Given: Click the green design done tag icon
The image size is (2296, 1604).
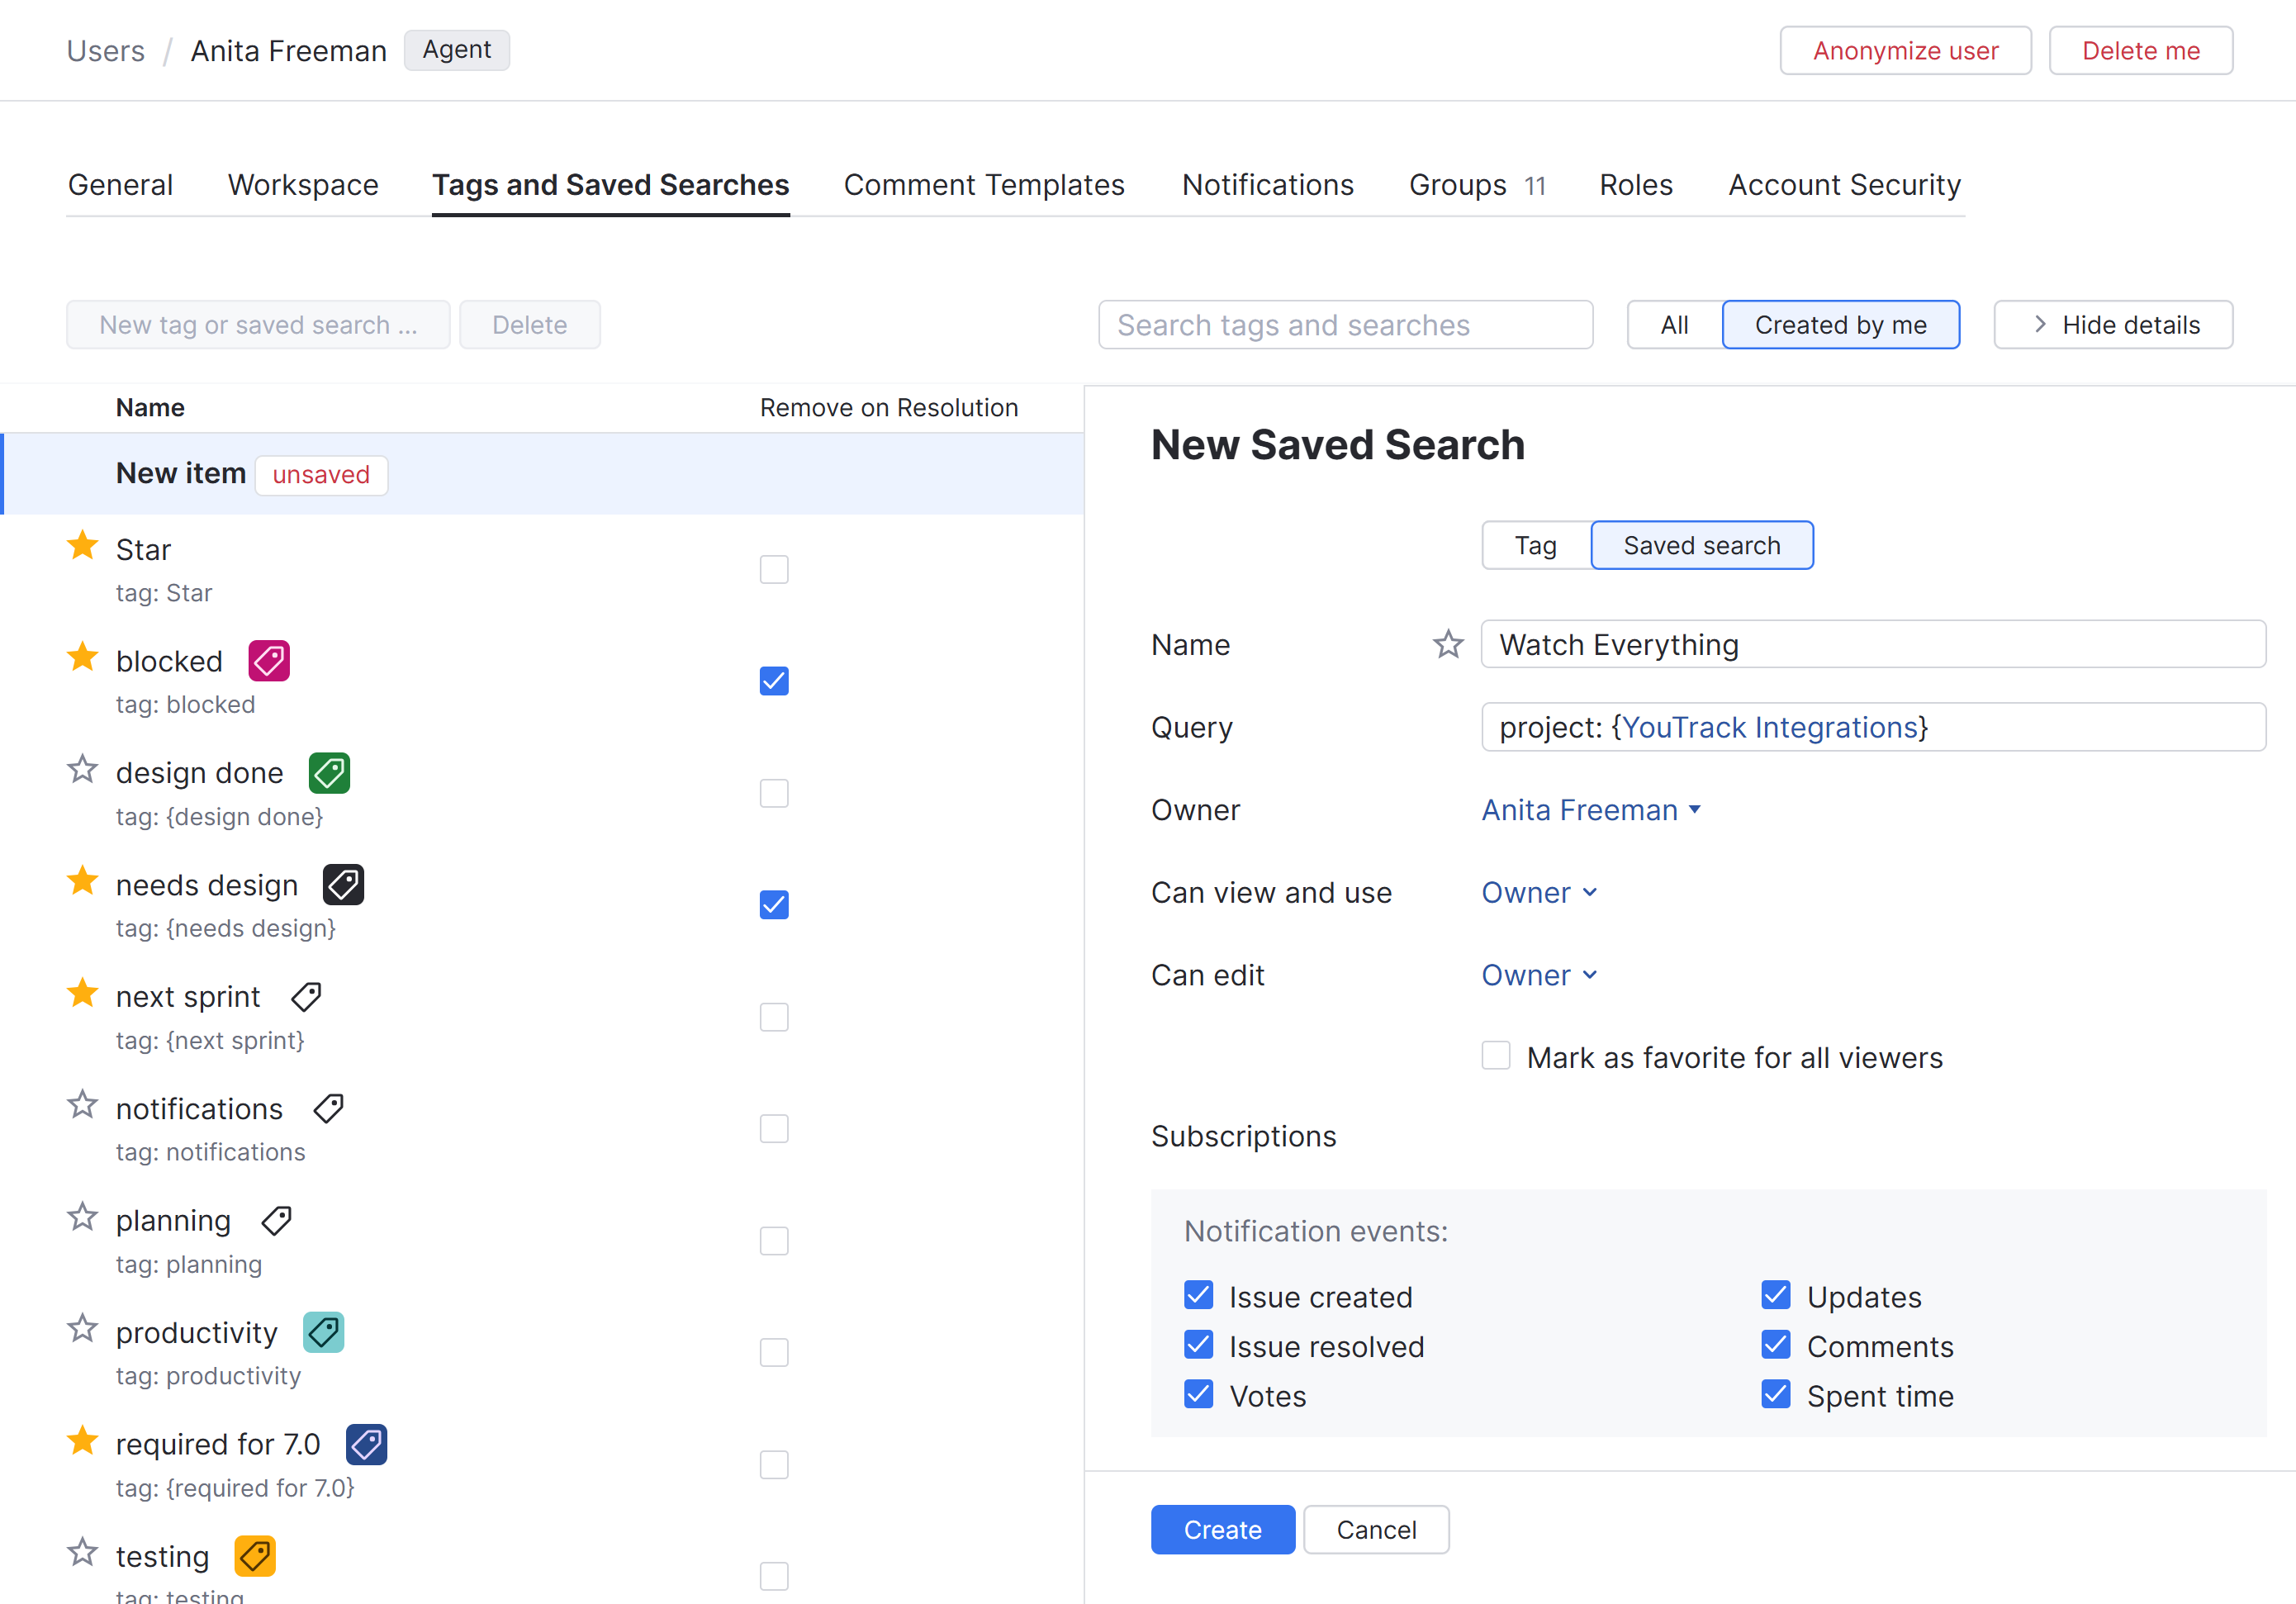Looking at the screenshot, I should tap(329, 773).
